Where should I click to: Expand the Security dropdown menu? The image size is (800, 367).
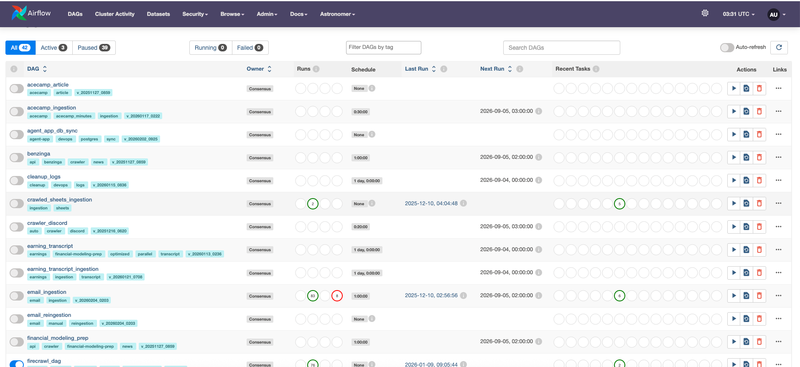coord(195,14)
